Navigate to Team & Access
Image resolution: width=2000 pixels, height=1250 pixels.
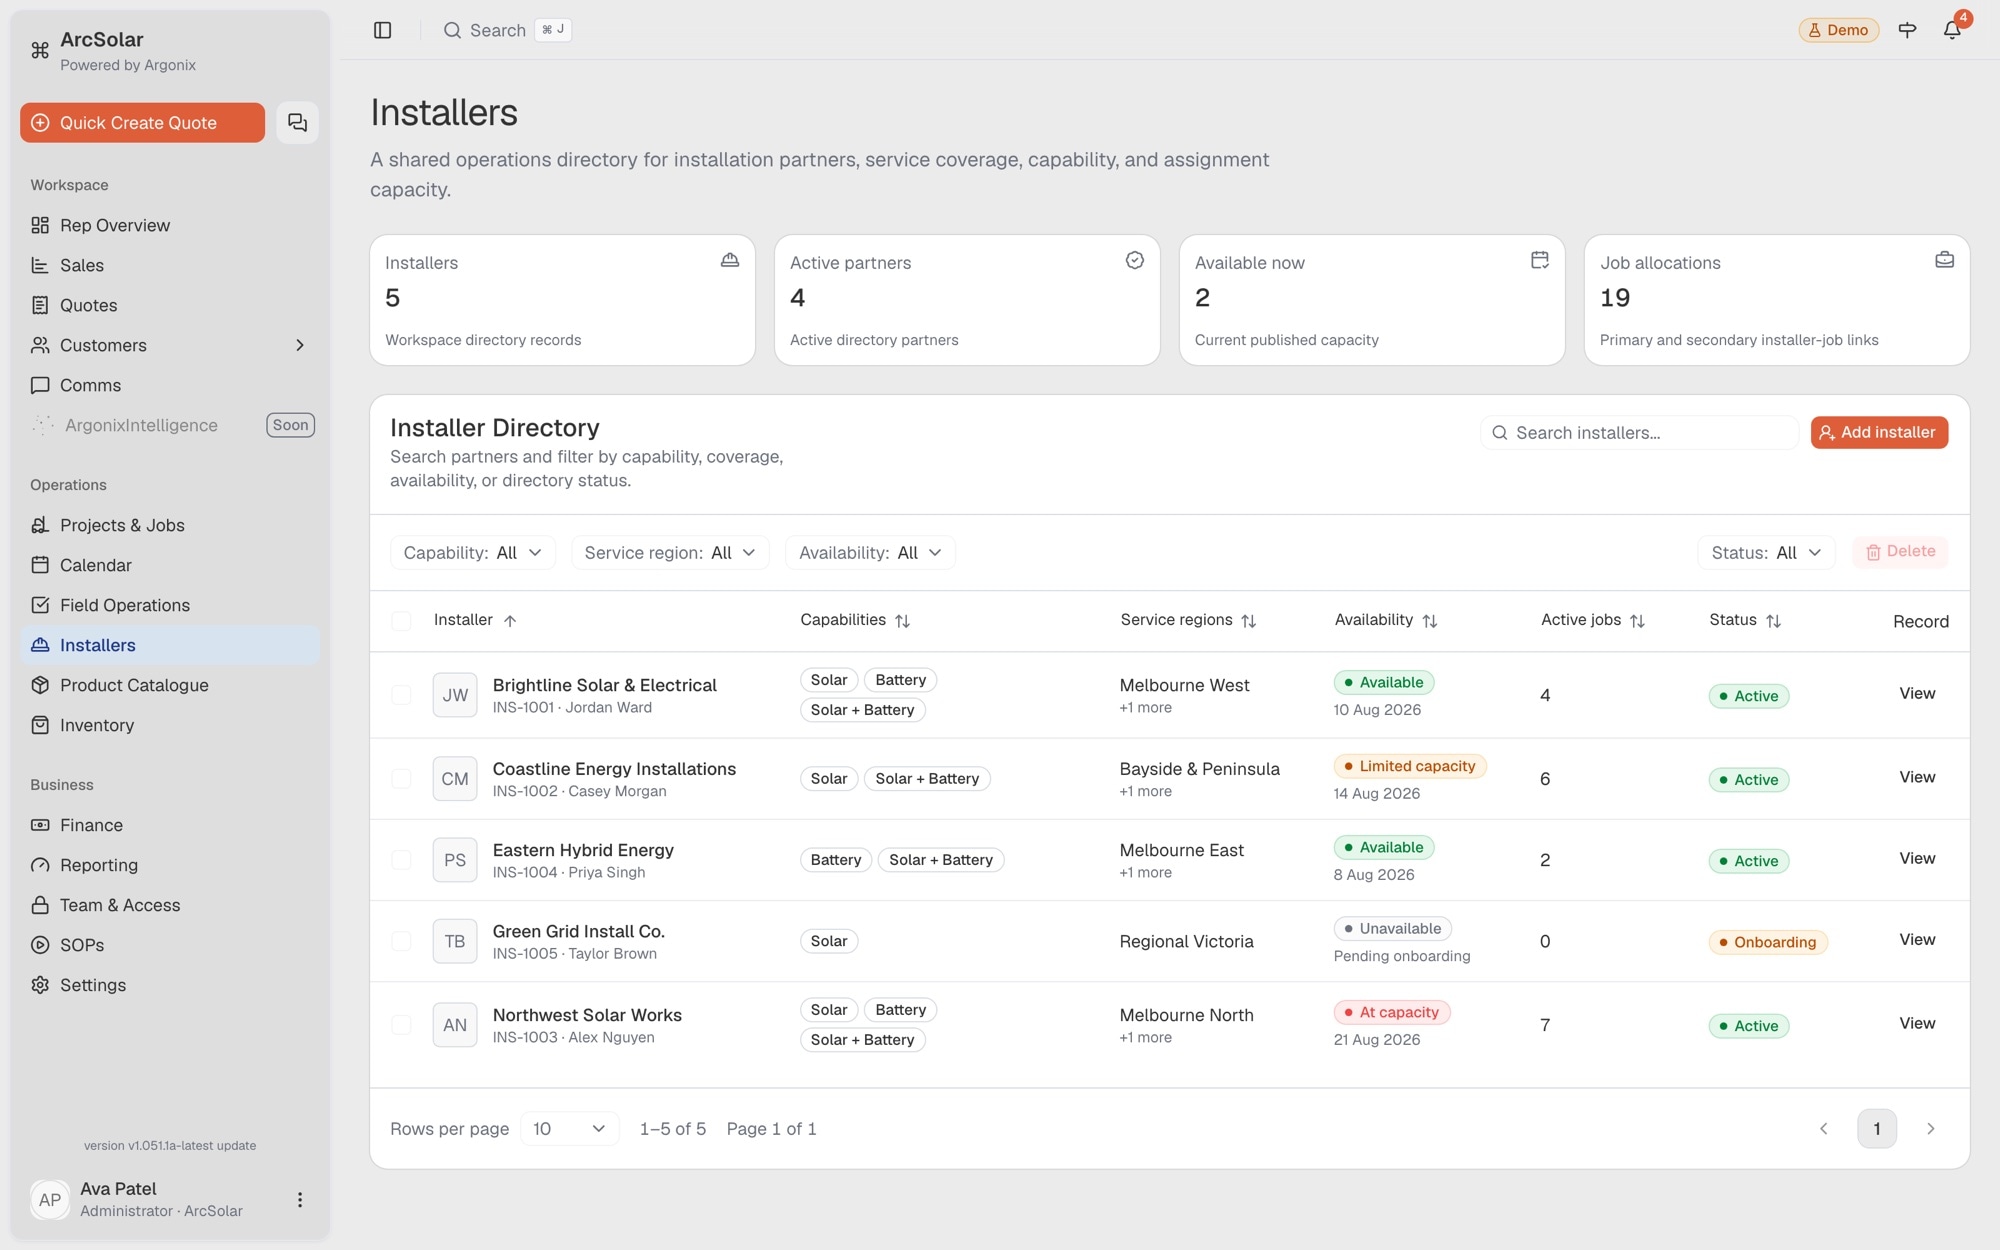click(x=170, y=905)
